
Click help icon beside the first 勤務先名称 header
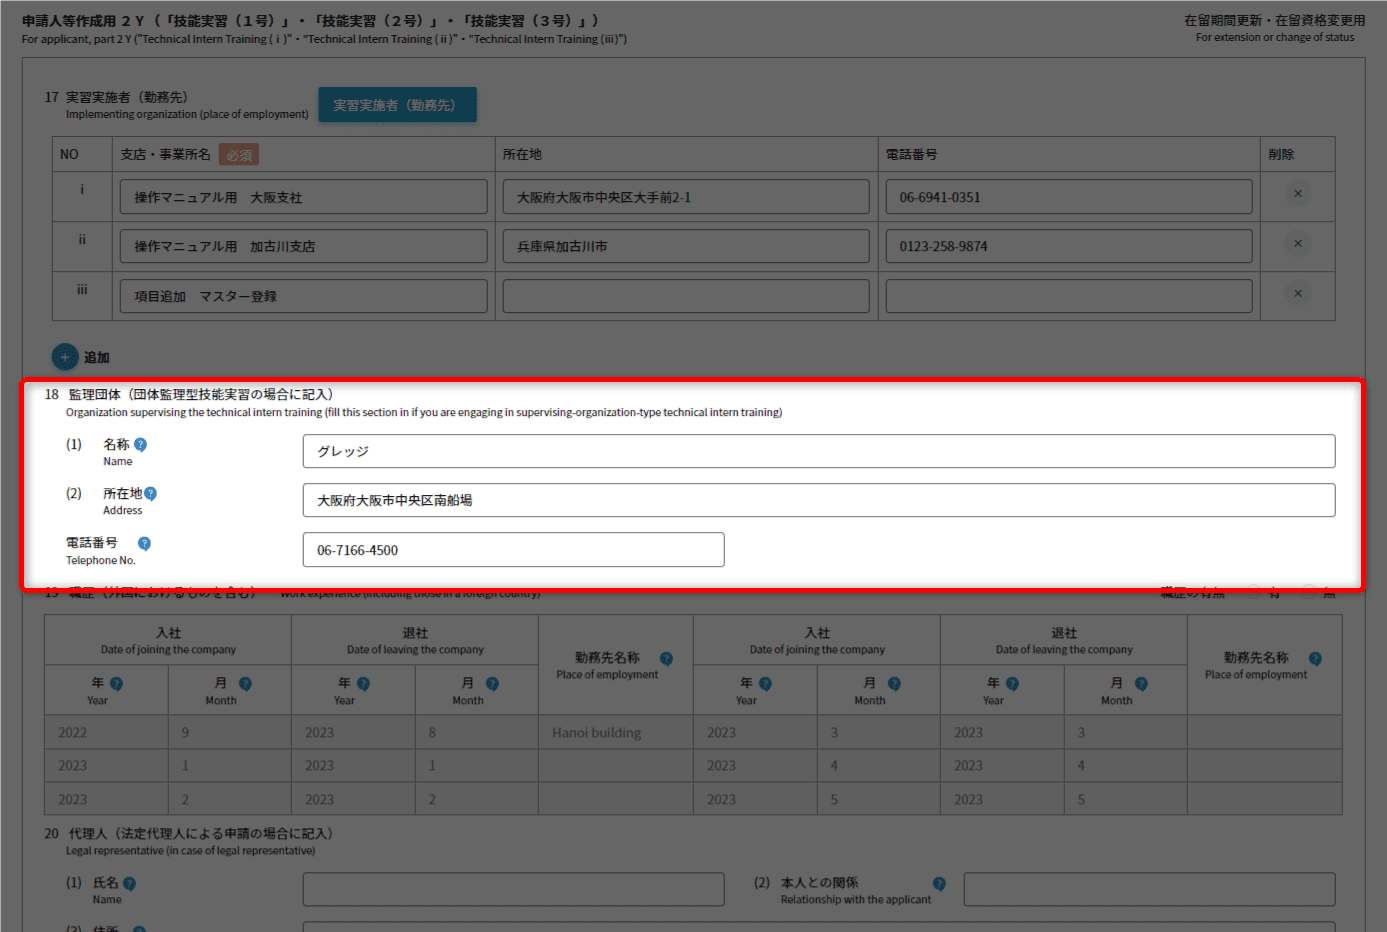click(x=666, y=659)
